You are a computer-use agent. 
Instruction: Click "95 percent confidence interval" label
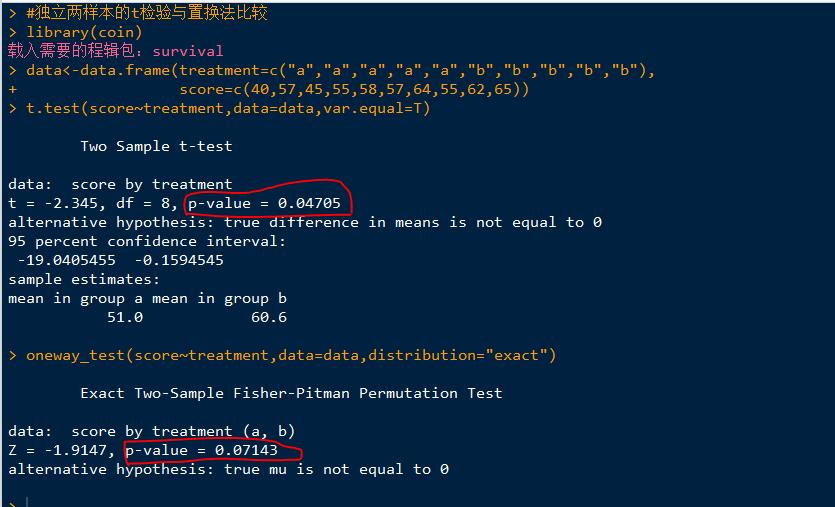[147, 241]
